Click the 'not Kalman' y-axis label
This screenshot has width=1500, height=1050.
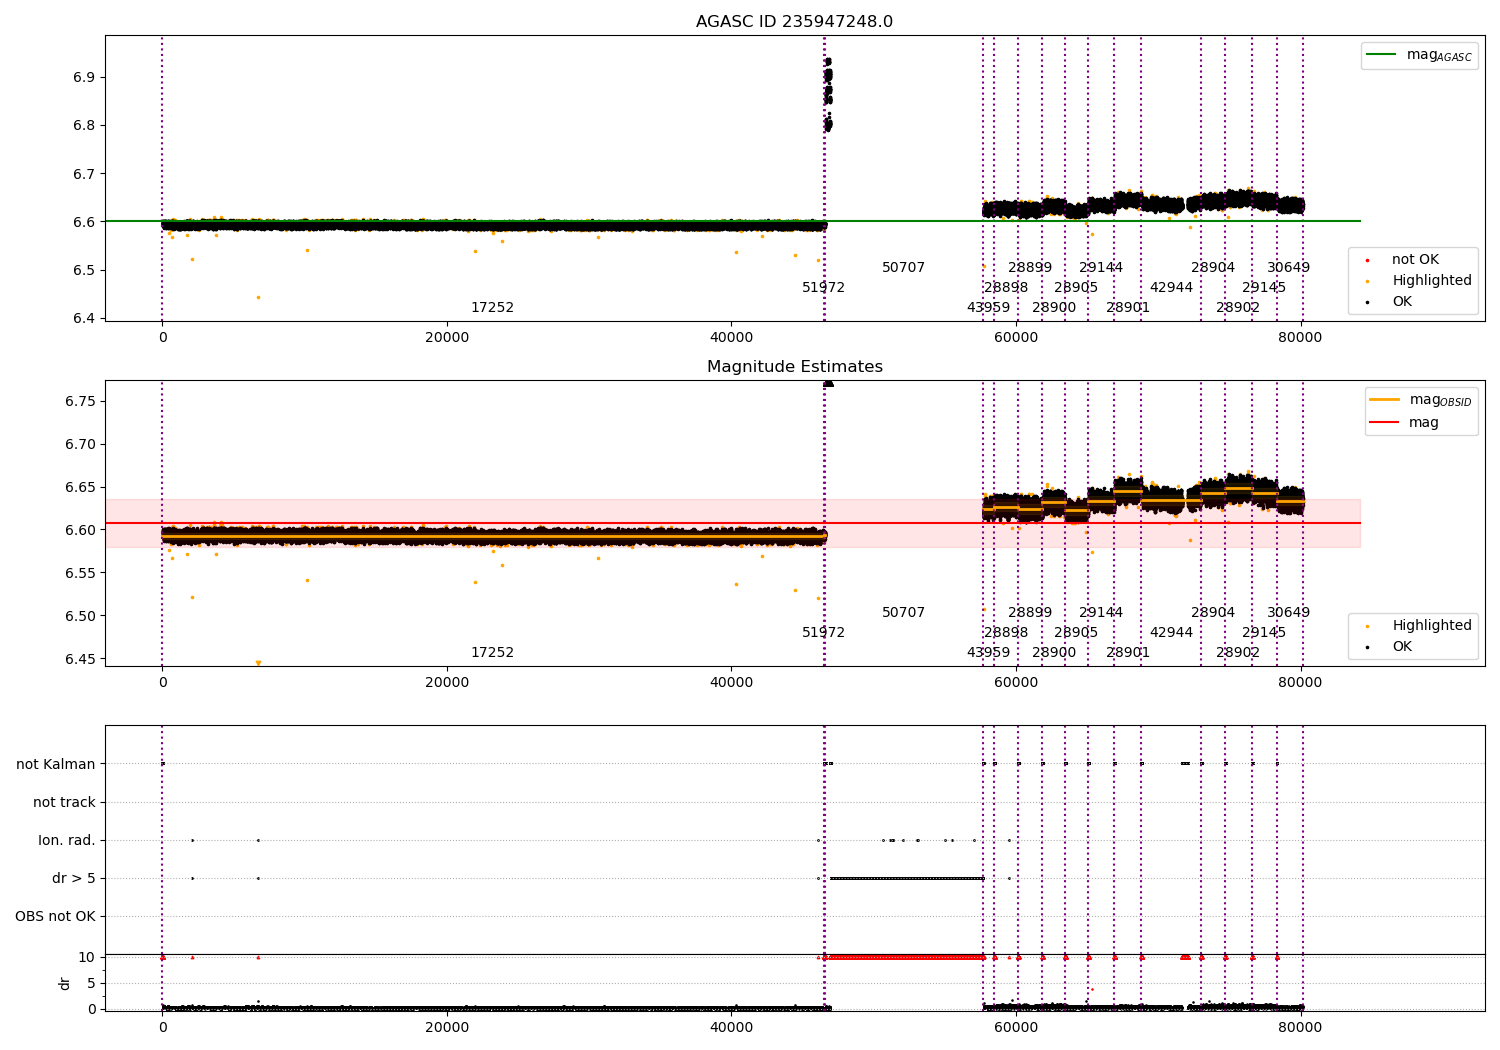(x=56, y=764)
